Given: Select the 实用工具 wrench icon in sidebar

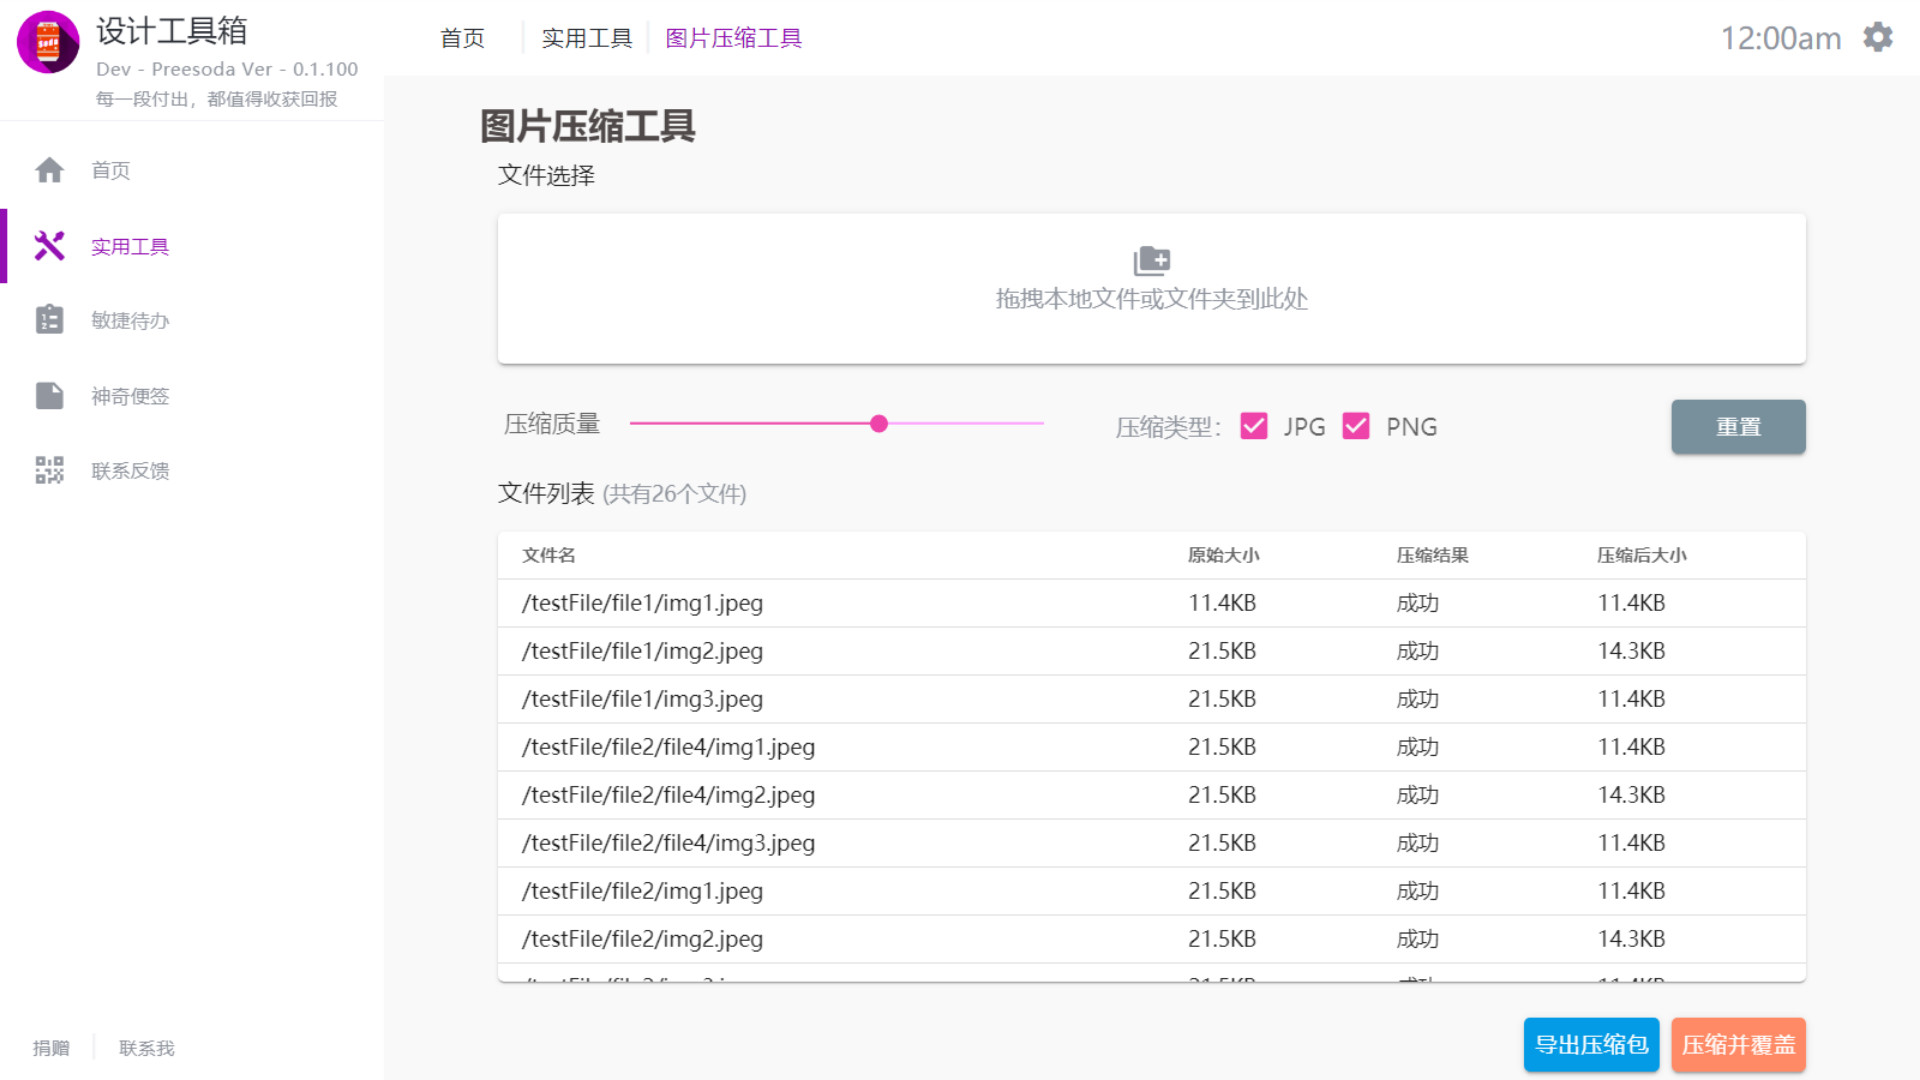Looking at the screenshot, I should click(x=48, y=246).
